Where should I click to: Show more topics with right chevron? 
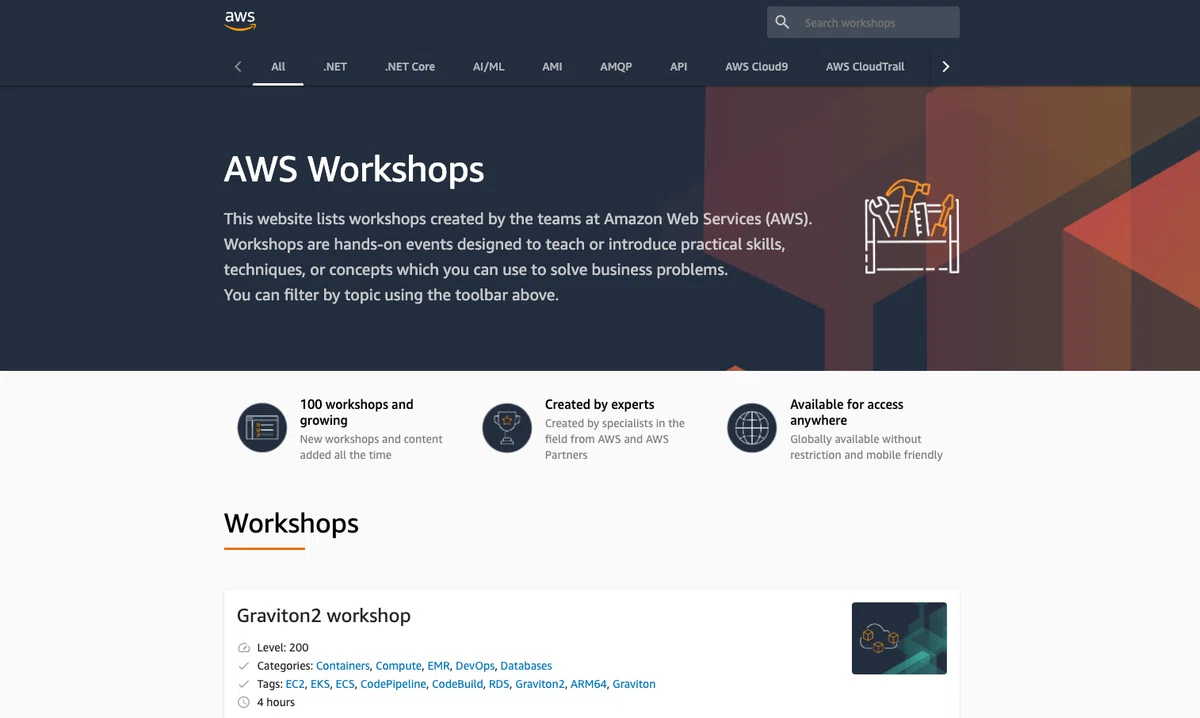[946, 67]
